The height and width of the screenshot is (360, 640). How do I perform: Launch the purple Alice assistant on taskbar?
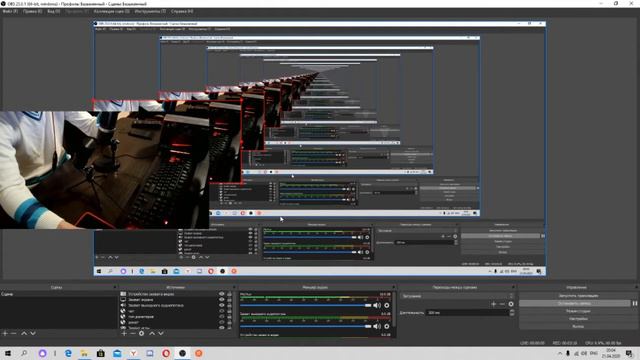(x=42, y=353)
